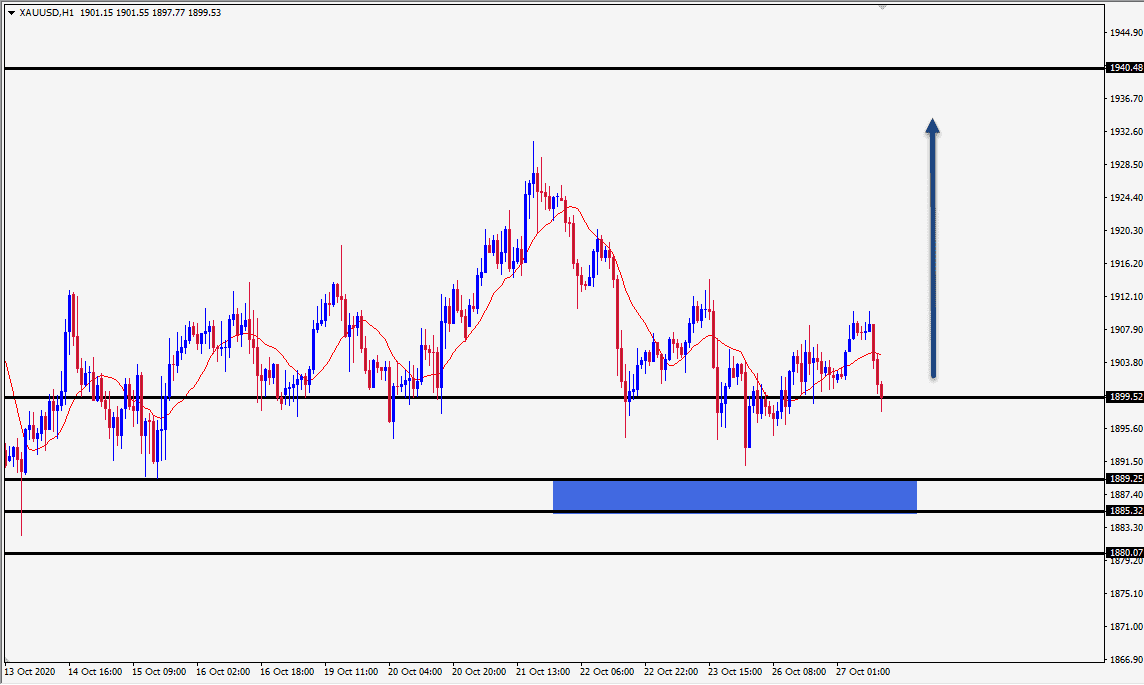Click the 27 Oct 01:00 time label

863,671
